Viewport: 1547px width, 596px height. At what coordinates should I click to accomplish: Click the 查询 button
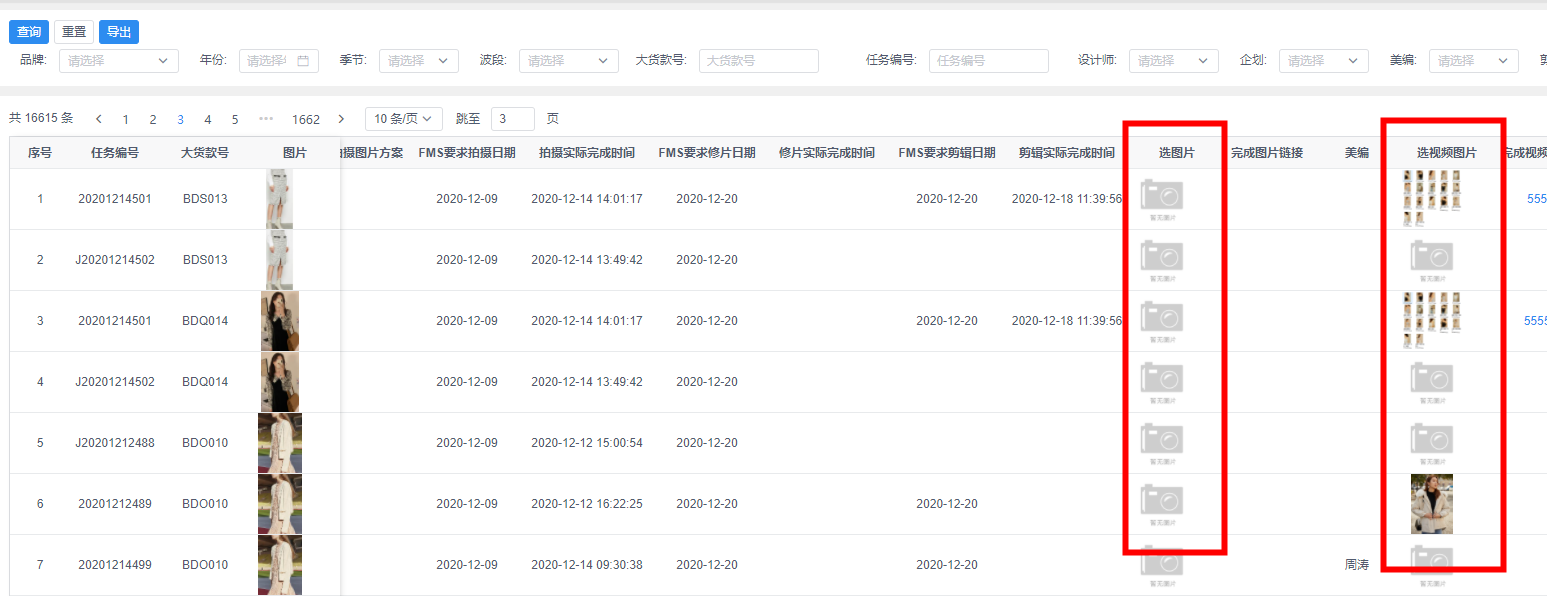coord(28,32)
